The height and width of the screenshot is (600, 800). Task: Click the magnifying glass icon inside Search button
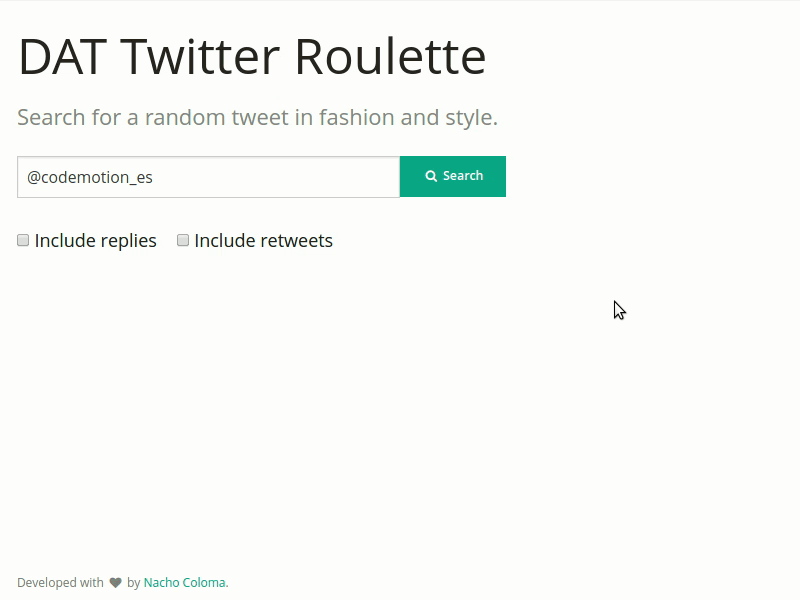[x=432, y=176]
